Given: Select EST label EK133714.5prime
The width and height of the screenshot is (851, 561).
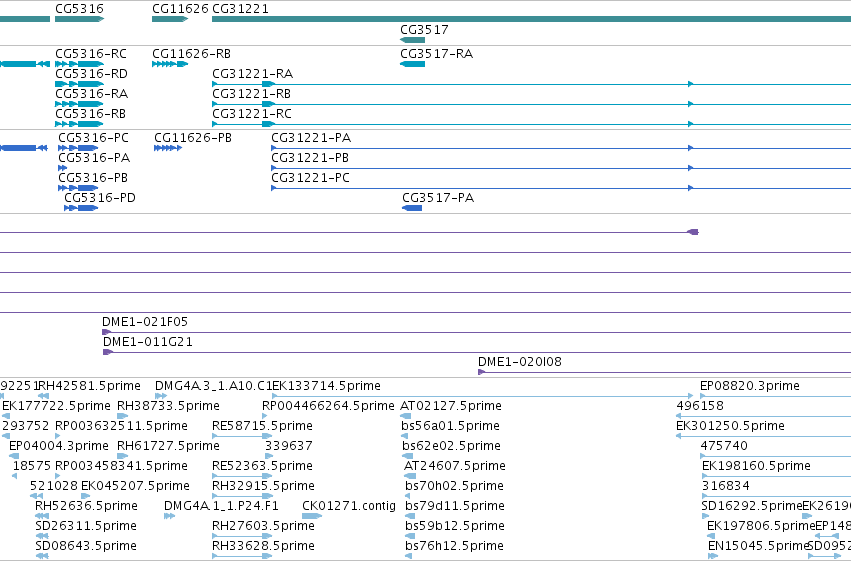Looking at the screenshot, I should [x=326, y=386].
